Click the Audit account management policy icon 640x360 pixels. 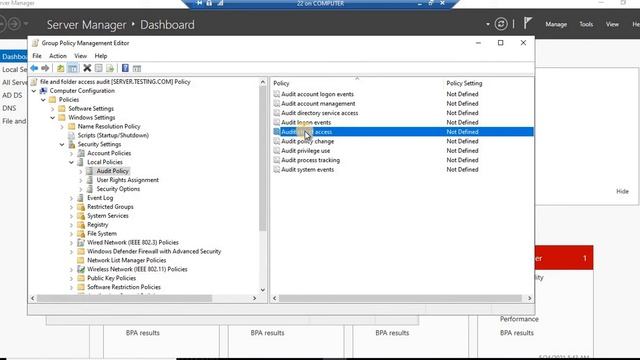276,103
